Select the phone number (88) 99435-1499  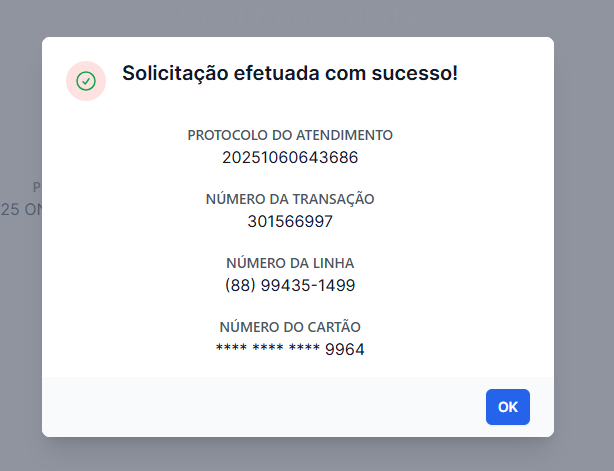[x=290, y=285]
